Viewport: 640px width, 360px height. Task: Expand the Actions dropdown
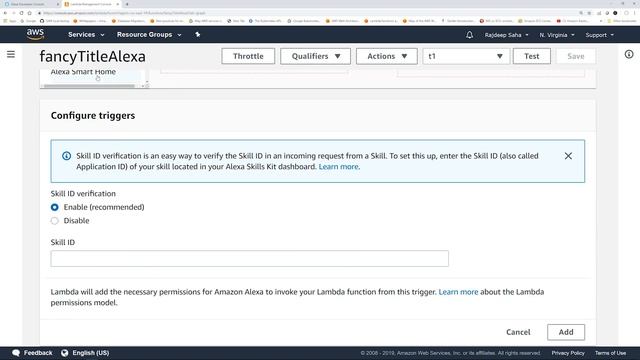click(387, 56)
